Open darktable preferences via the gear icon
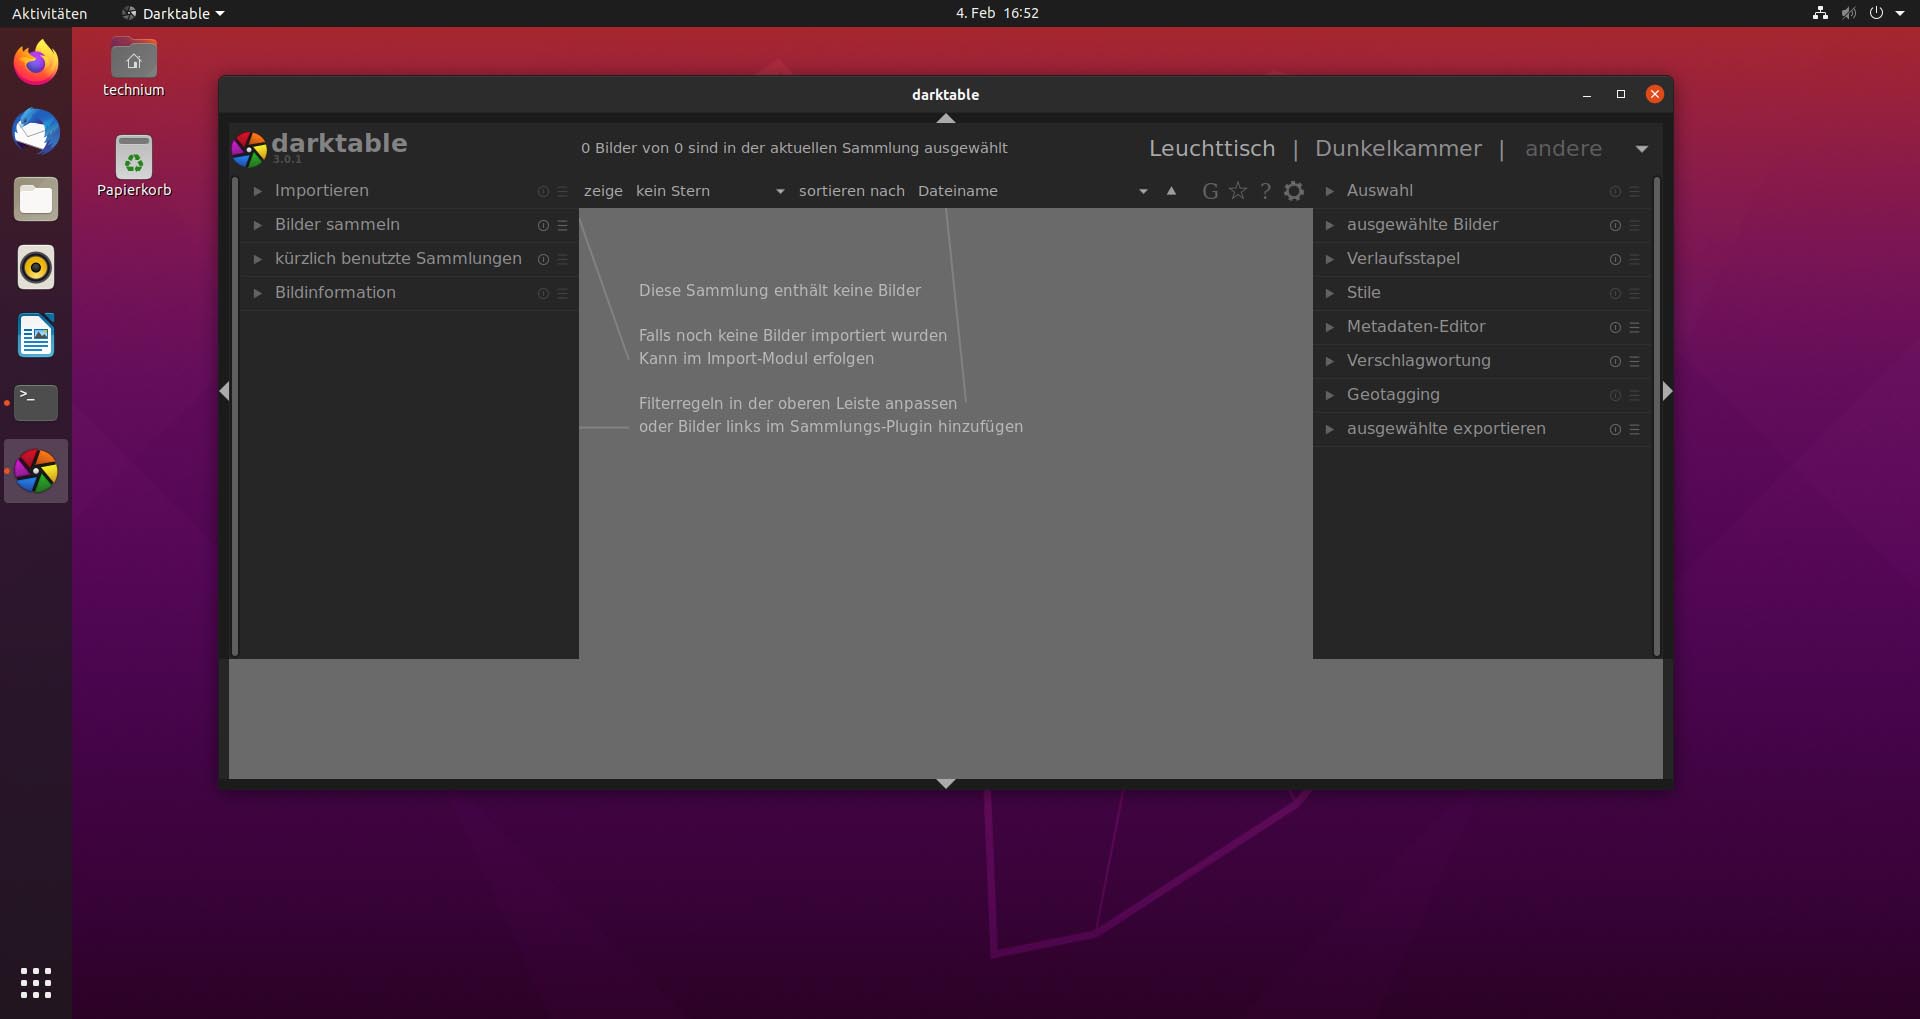Screen dimensions: 1920x1019 1294,191
